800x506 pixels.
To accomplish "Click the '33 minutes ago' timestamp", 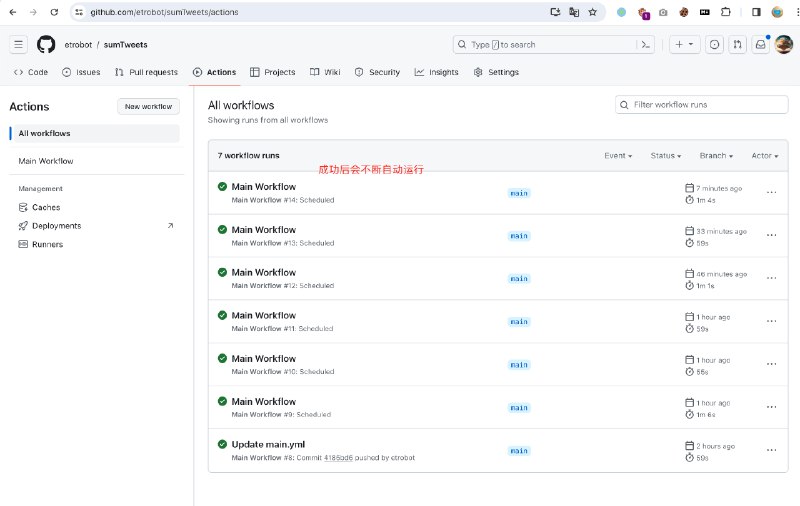I will tap(721, 231).
